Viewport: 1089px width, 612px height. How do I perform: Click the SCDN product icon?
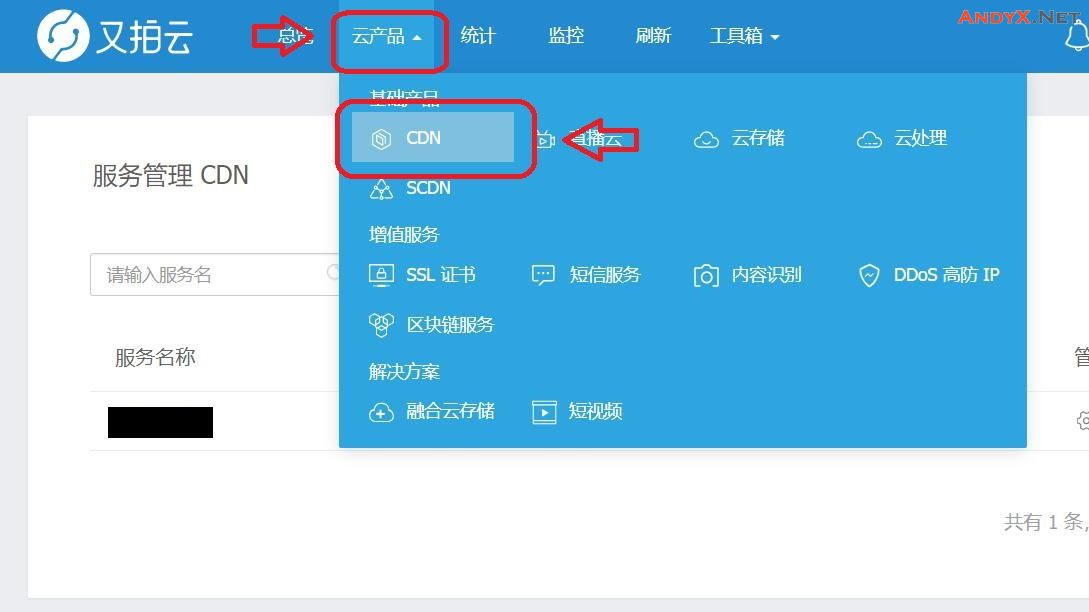(381, 189)
